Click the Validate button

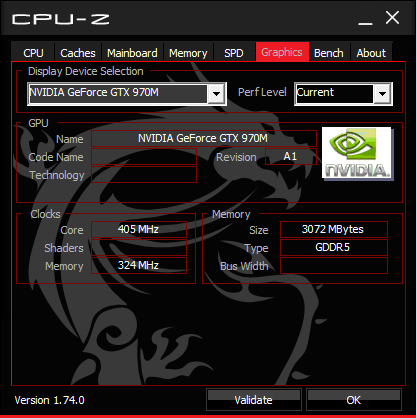254,400
